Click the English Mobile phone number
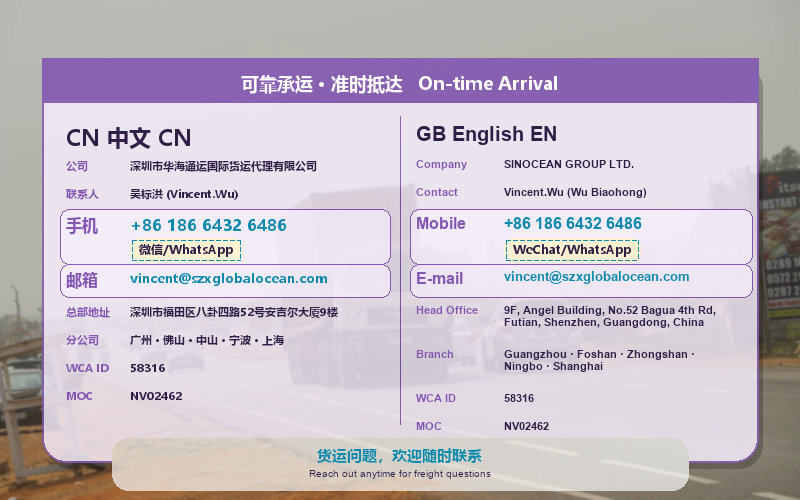Image resolution: width=800 pixels, height=500 pixels. (x=572, y=223)
